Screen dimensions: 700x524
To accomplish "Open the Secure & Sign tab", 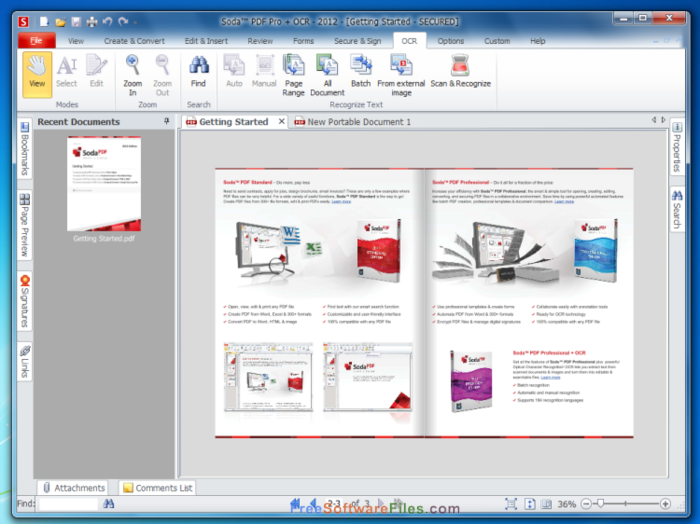I will tap(358, 41).
